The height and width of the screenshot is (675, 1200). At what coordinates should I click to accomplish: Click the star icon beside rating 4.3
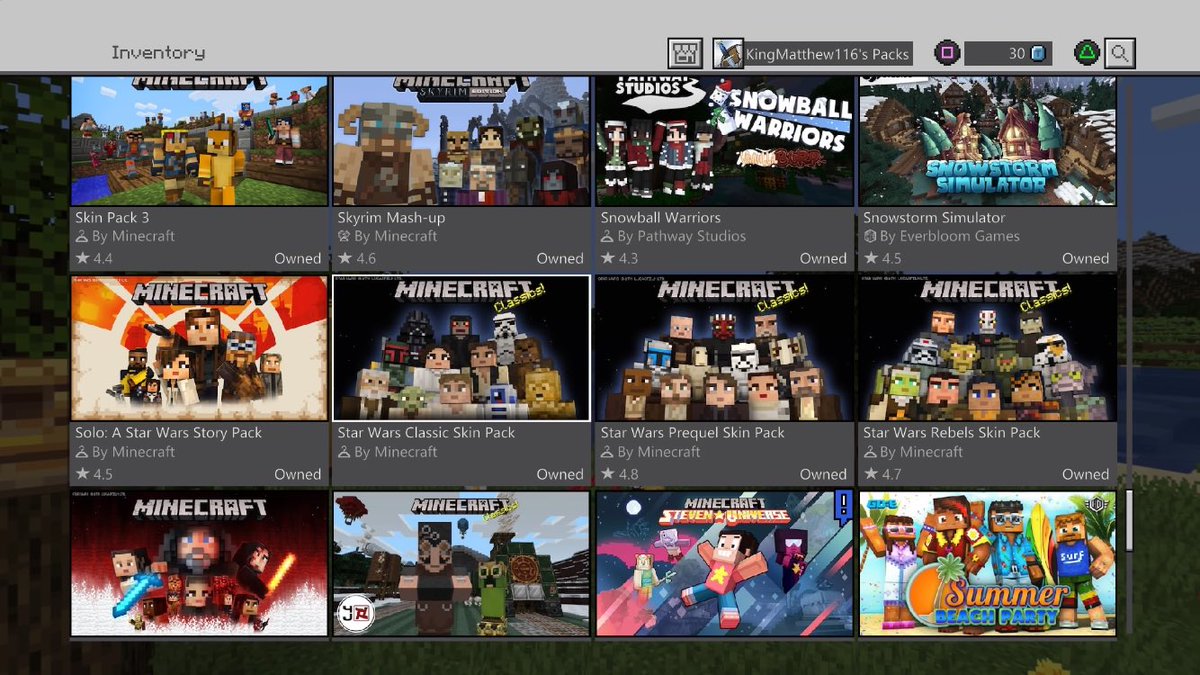[x=608, y=258]
